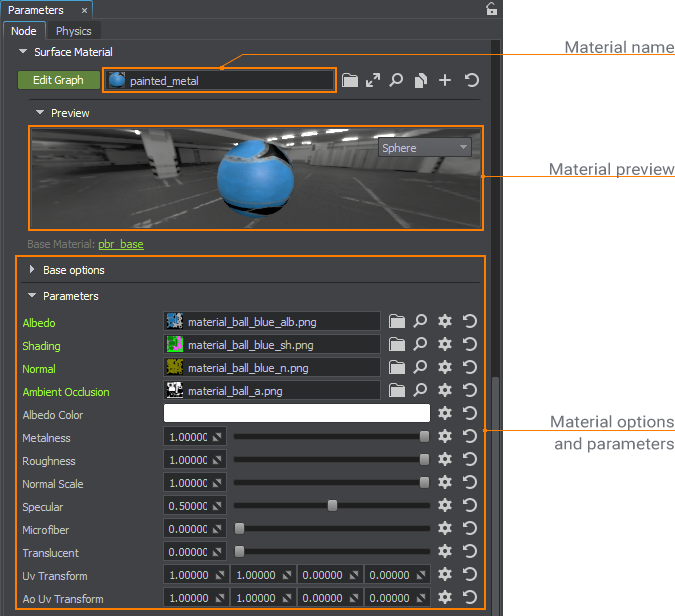Open gear settings for the Metalness parameter
Viewport: 675px width, 616px height.
446,437
